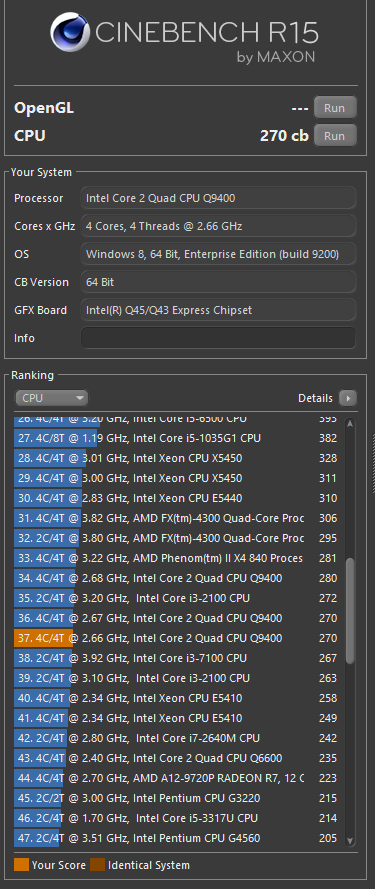Select rank 30 Xeon E5440 row
Image resolution: width=375 pixels, height=889 pixels.
[x=178, y=498]
